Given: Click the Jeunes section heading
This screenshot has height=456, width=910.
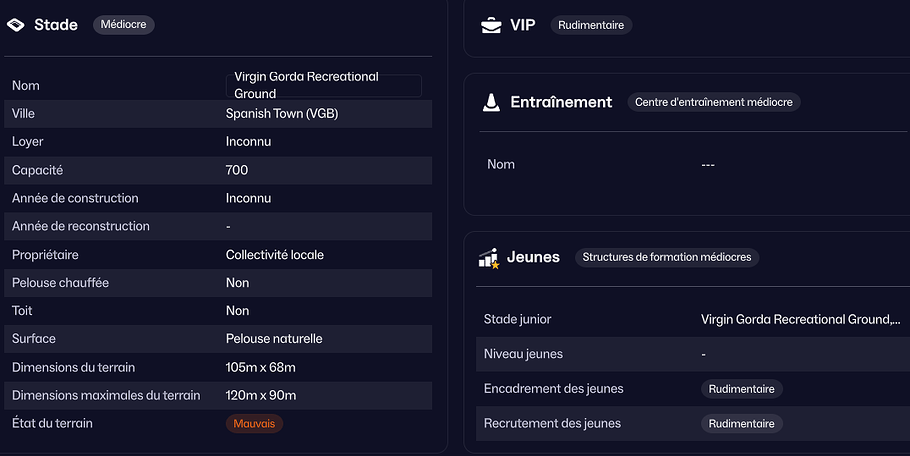Looking at the screenshot, I should pyautogui.click(x=533, y=258).
